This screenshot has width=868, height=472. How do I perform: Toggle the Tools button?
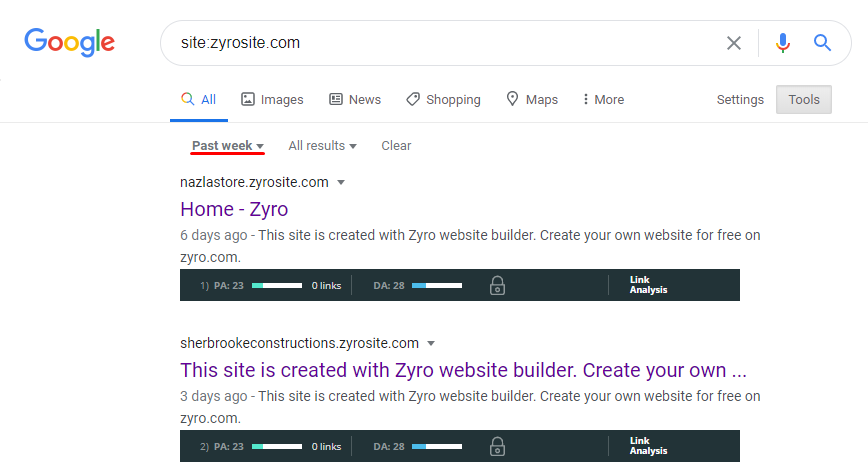[x=803, y=100]
